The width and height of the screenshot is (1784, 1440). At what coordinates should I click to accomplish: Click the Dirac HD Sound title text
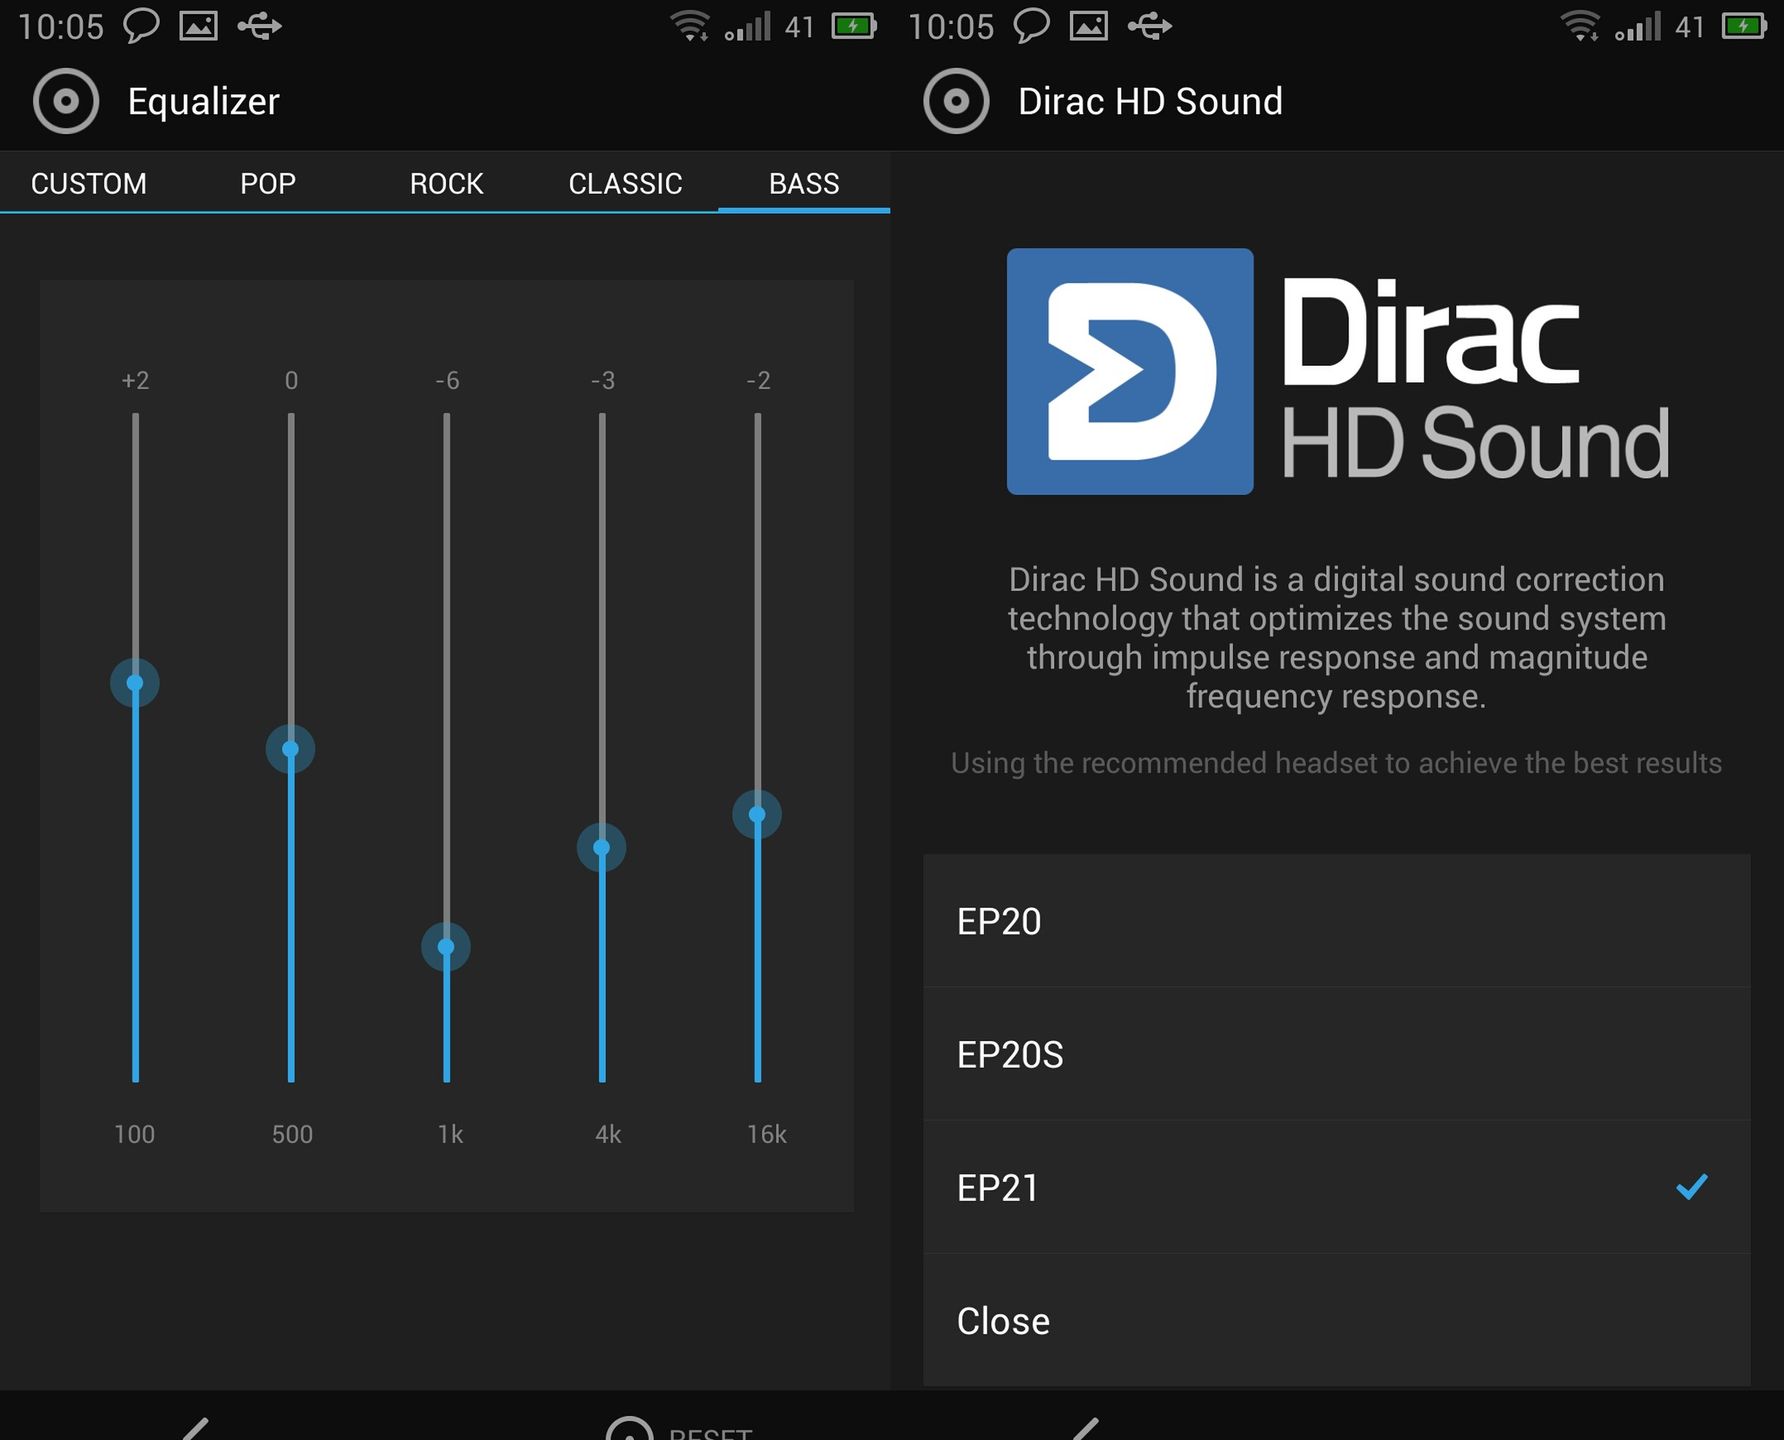pyautogui.click(x=1150, y=101)
